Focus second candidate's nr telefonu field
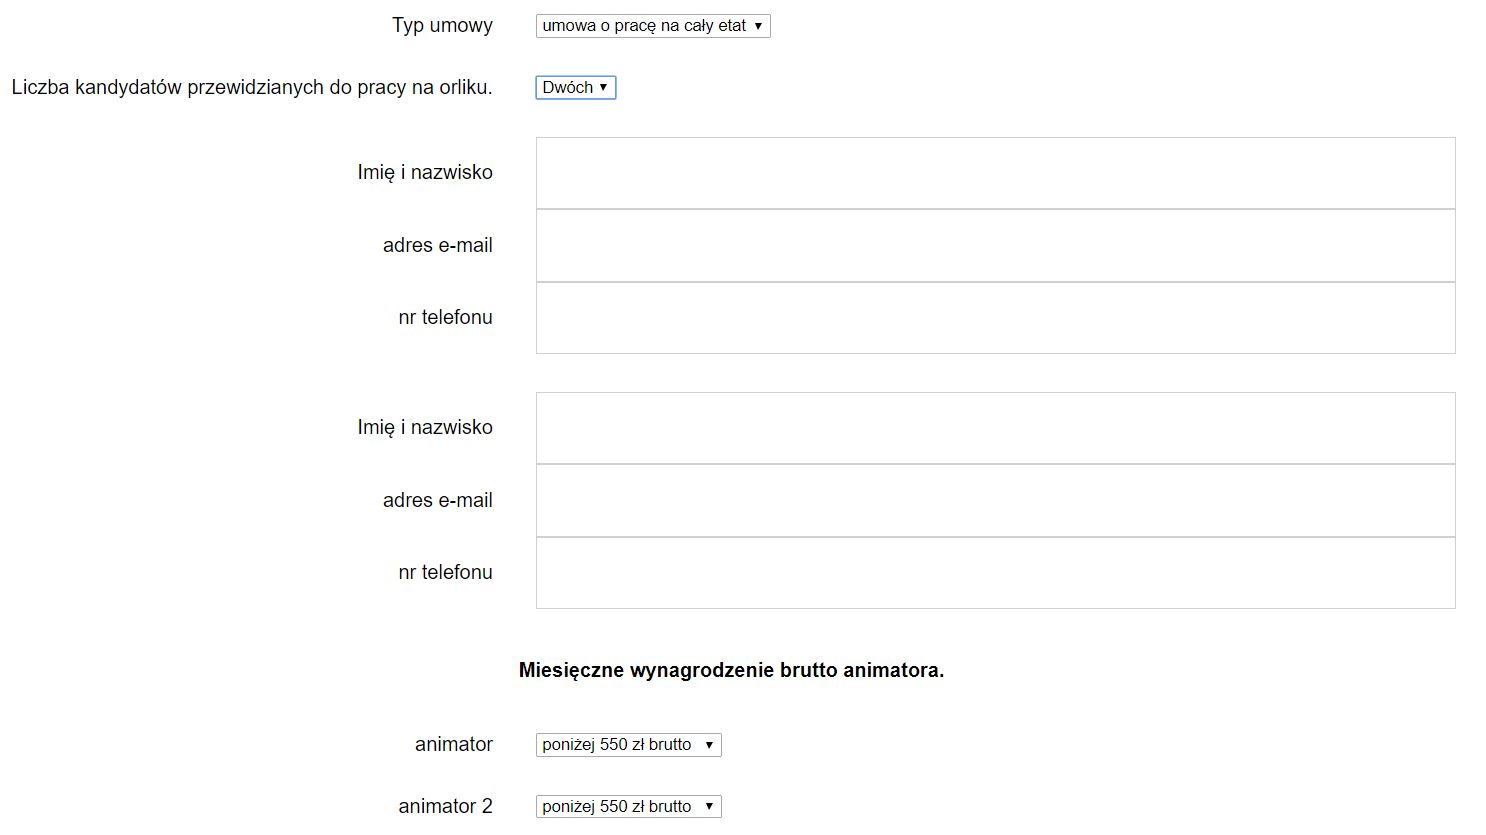The width and height of the screenshot is (1486, 835). coord(995,573)
